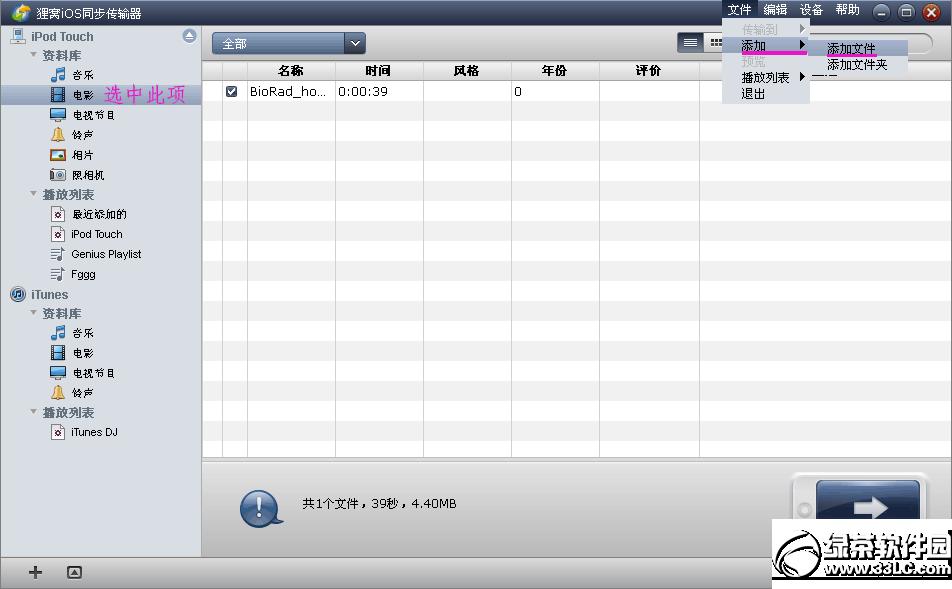
Task: Open the Fggg playlist icon
Action: (x=58, y=274)
